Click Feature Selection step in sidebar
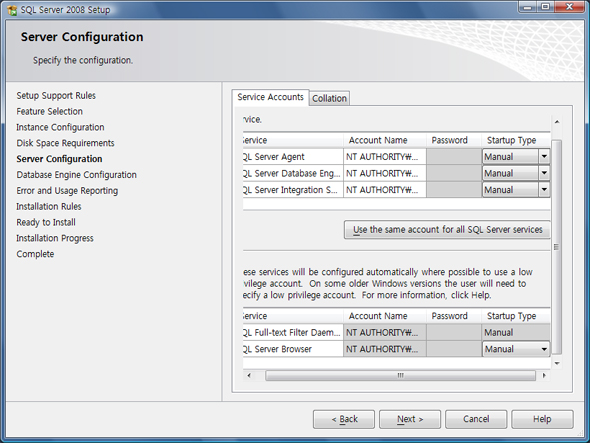The height and width of the screenshot is (443, 590). 49,111
